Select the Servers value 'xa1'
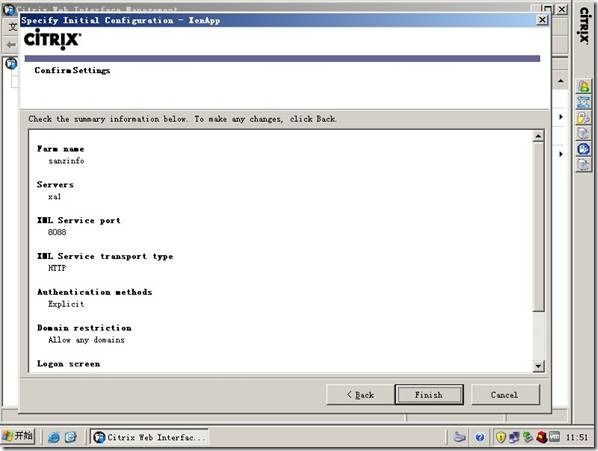The height and width of the screenshot is (451, 598). click(x=55, y=197)
